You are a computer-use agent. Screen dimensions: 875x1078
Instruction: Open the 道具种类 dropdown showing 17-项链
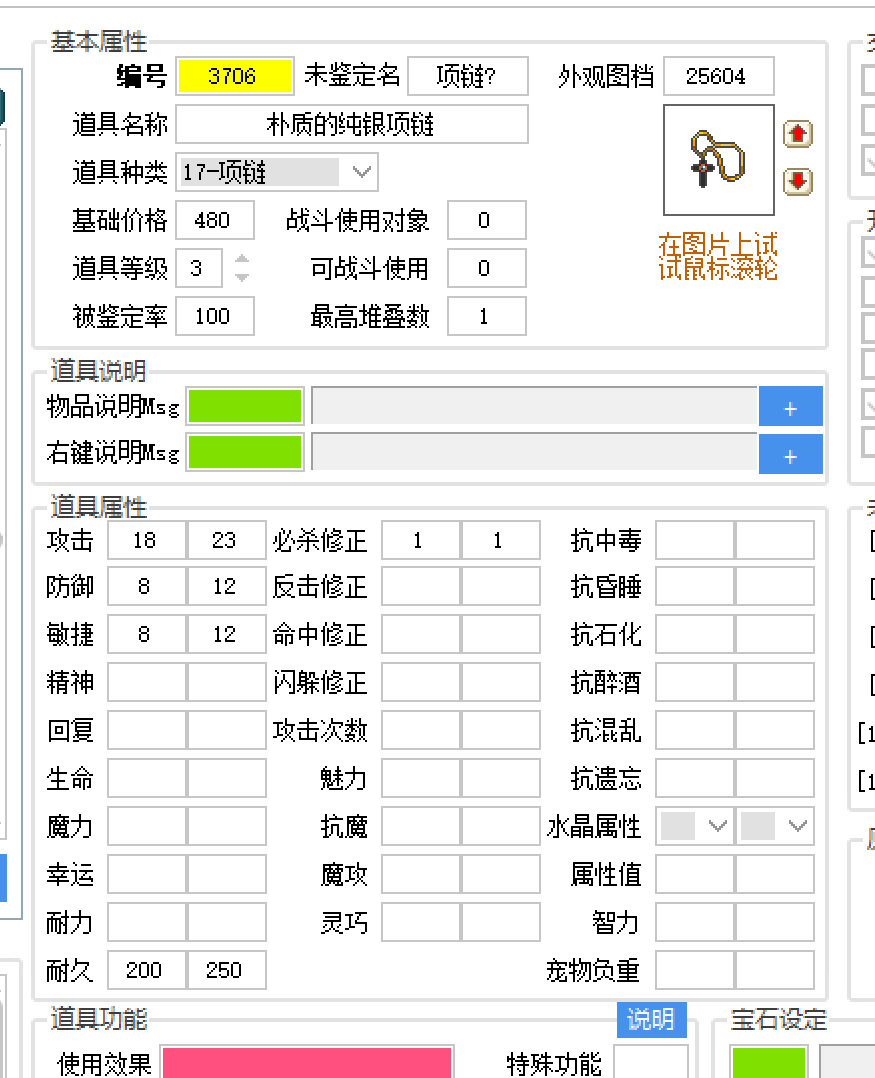361,171
